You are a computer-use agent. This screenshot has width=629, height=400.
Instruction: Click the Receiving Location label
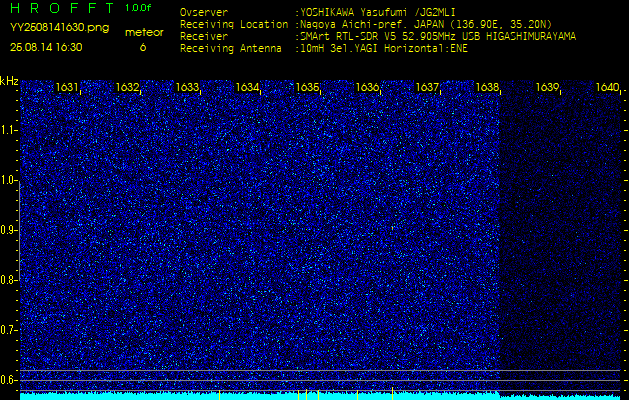coord(234,24)
